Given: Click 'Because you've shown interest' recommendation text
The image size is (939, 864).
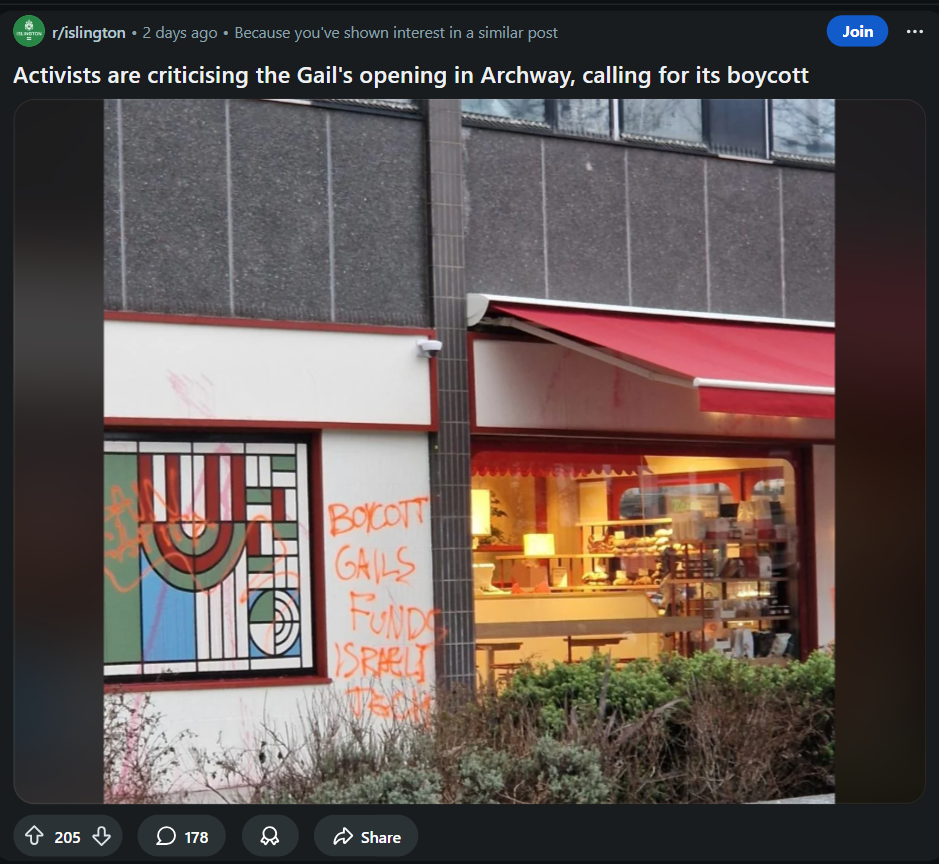Looking at the screenshot, I should (396, 32).
